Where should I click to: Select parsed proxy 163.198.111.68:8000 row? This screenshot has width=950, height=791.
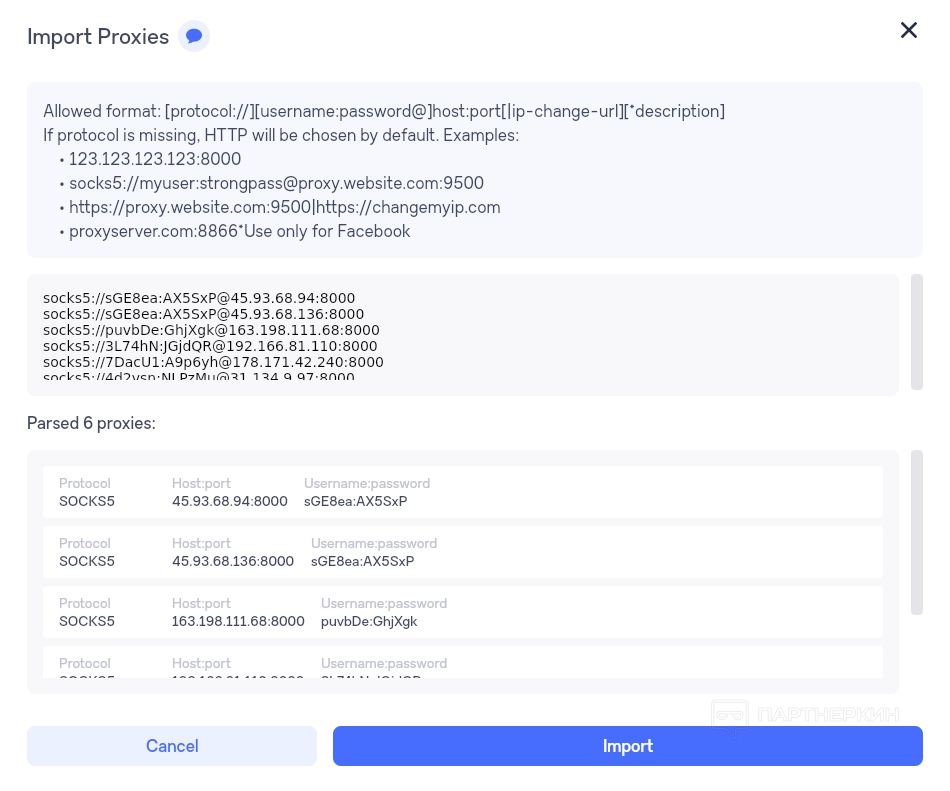(x=462, y=612)
